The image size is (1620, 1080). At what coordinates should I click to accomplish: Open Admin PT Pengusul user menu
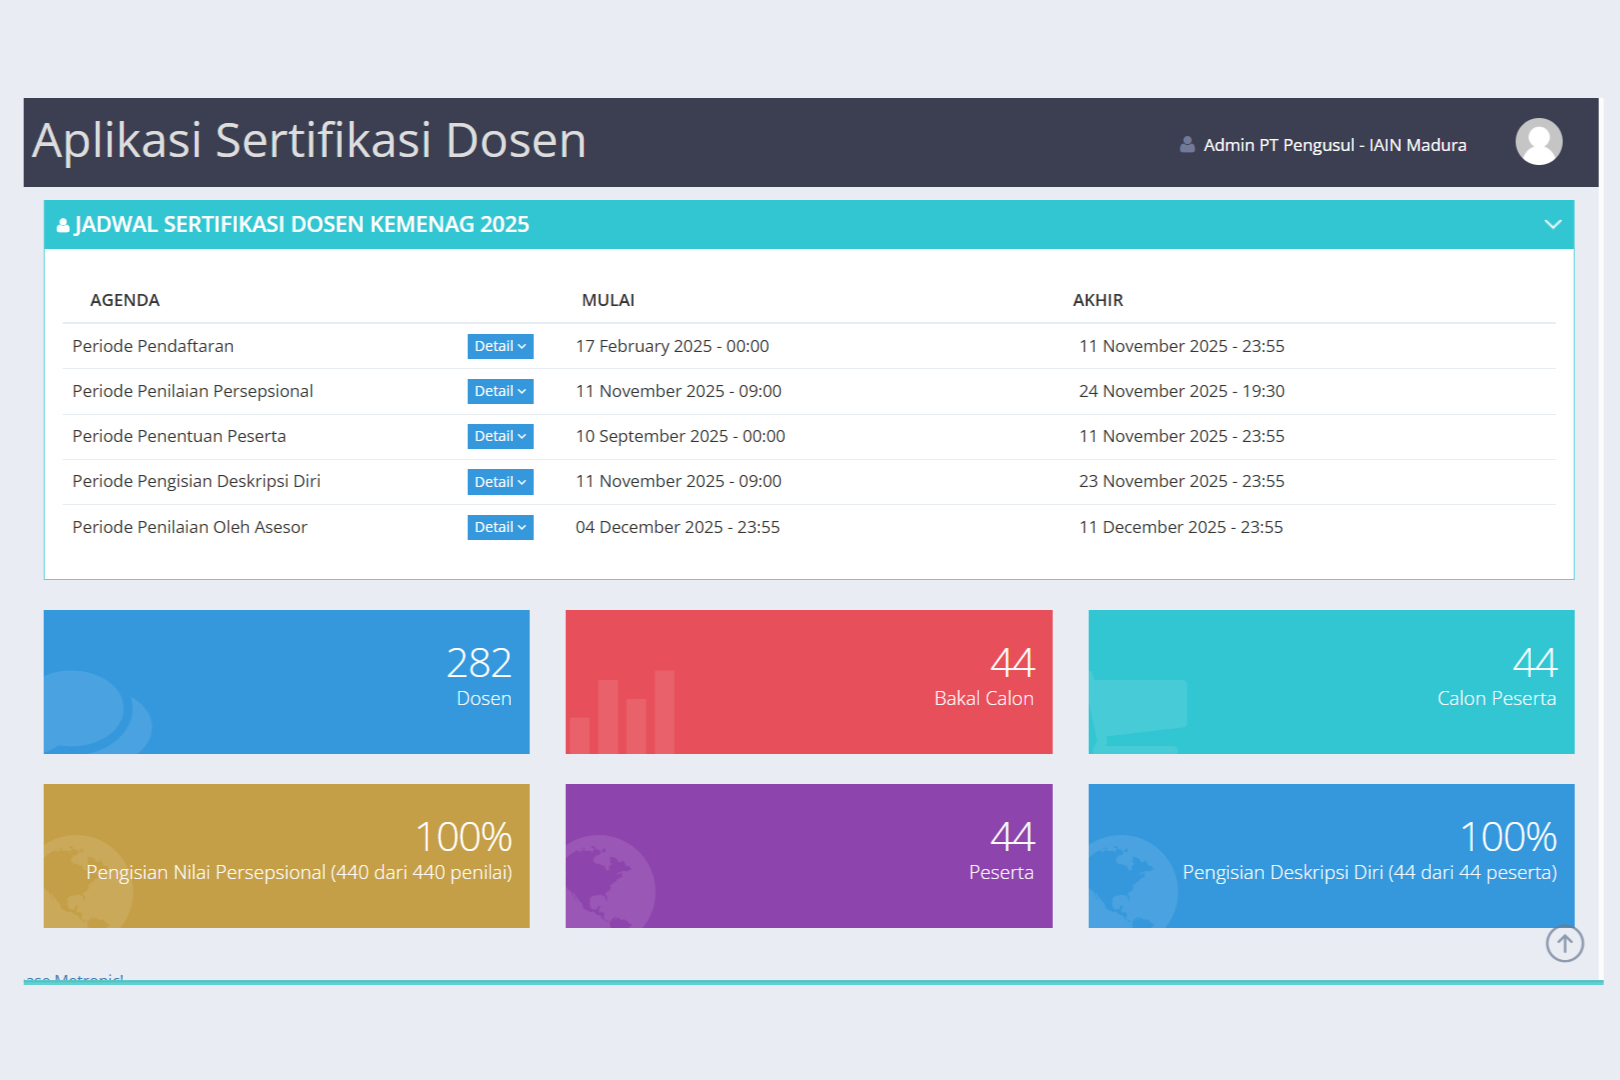[1334, 145]
